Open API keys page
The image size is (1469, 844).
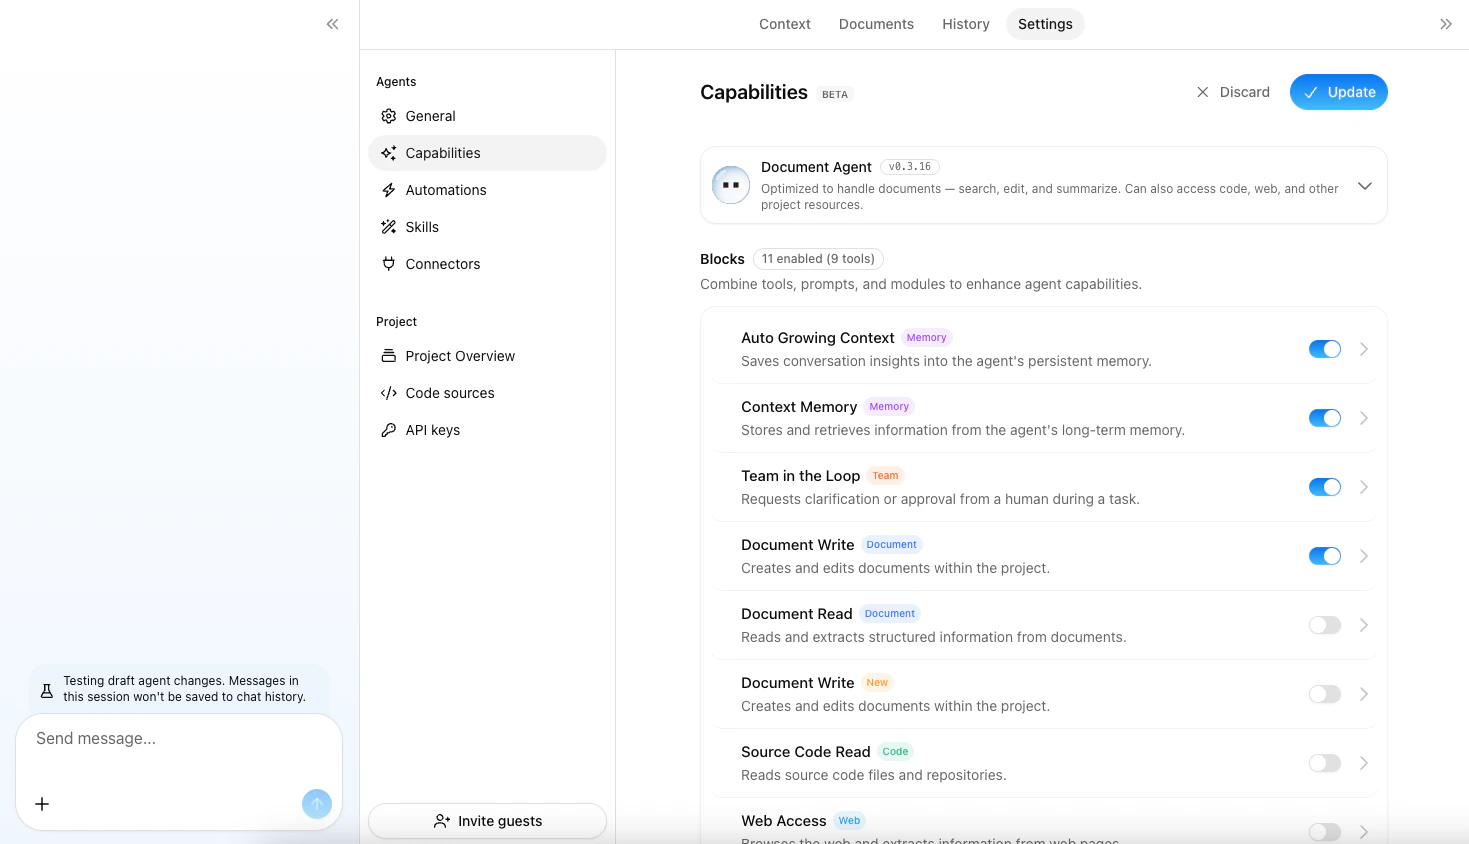point(487,430)
